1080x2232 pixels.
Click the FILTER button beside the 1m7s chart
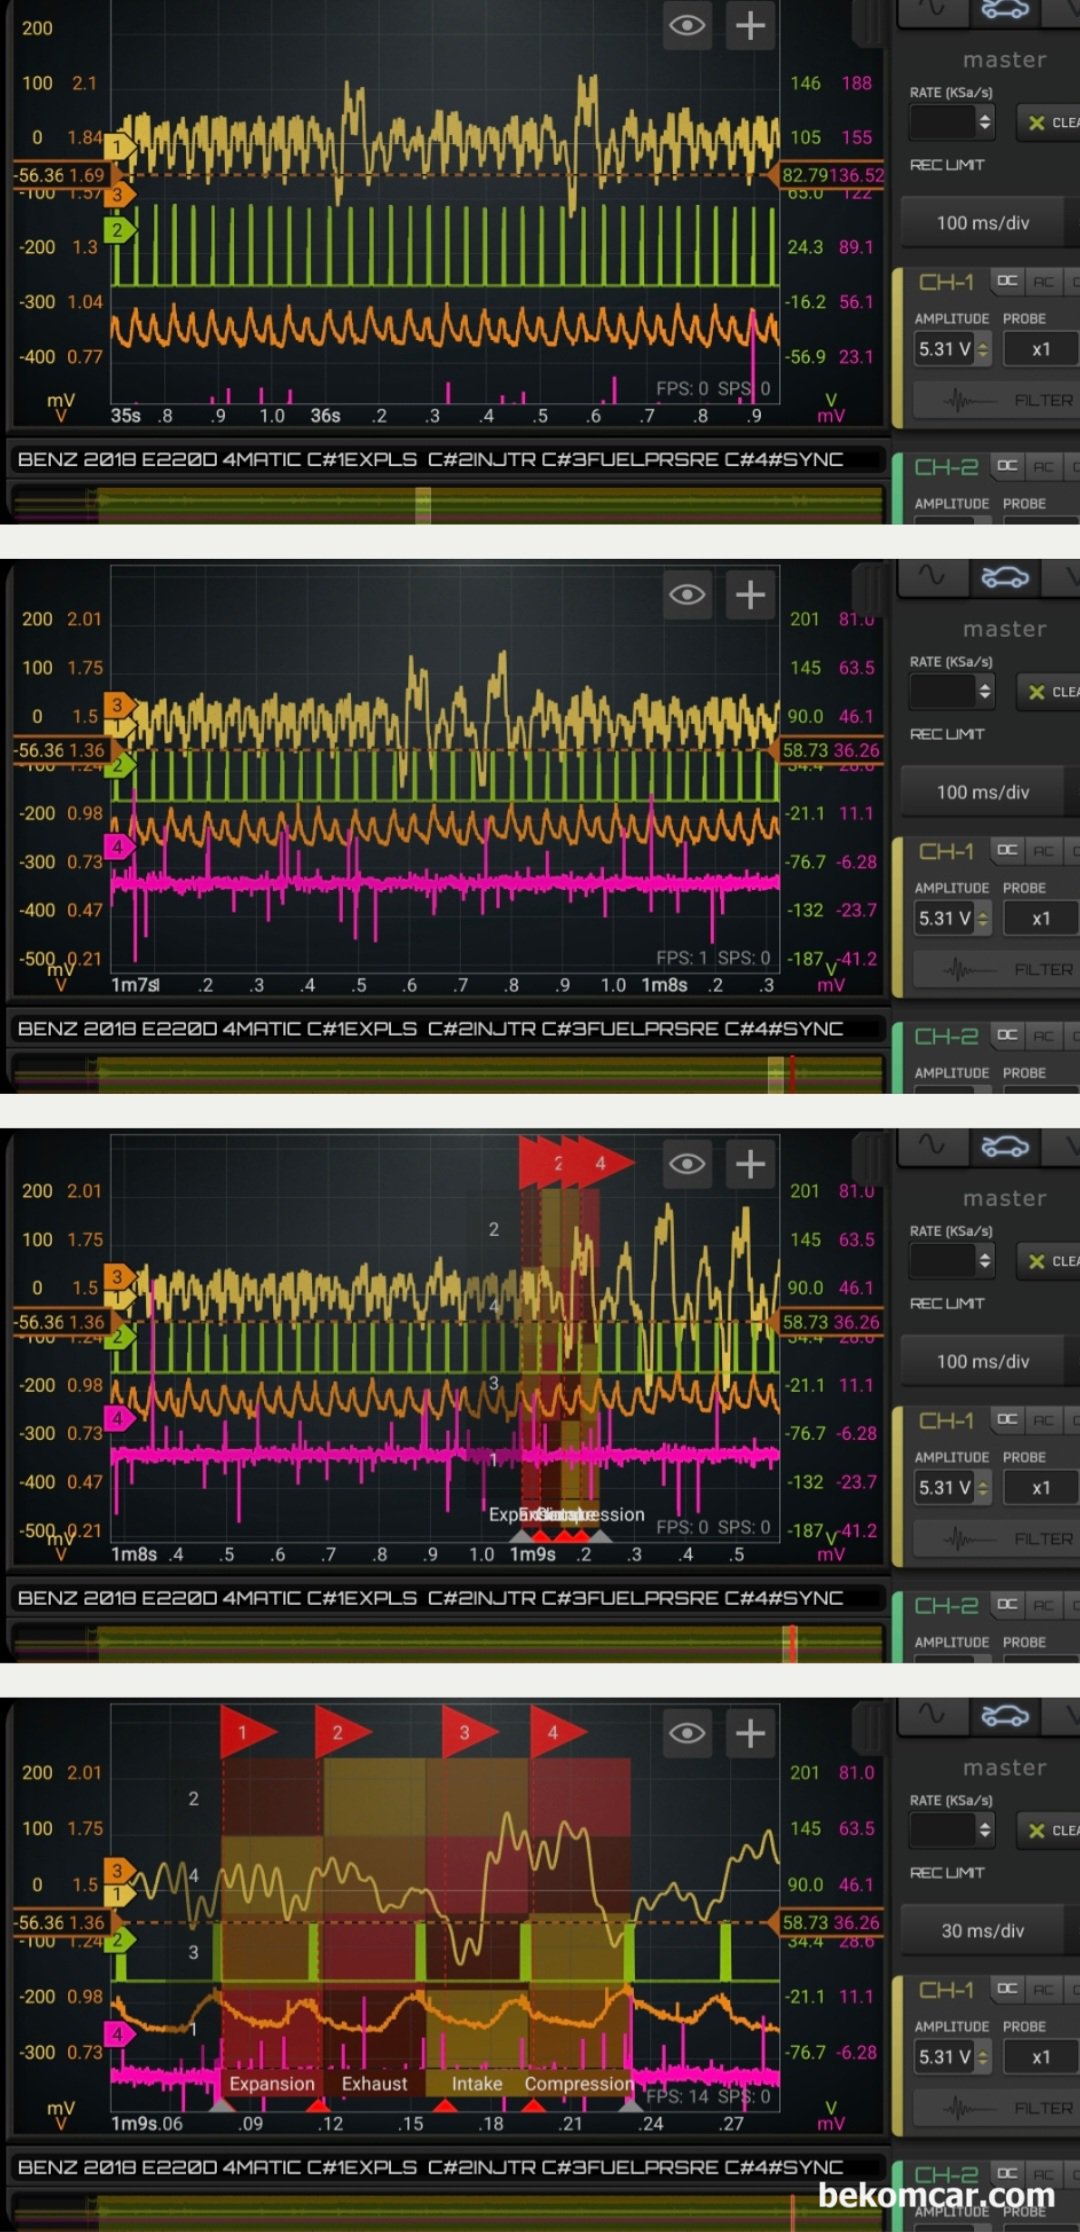tap(995, 970)
